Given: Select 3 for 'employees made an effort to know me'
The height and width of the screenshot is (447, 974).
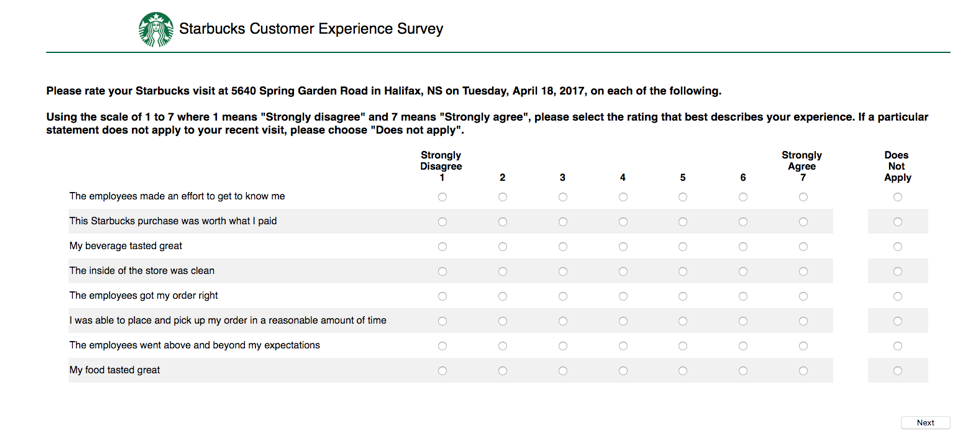Looking at the screenshot, I should tap(563, 197).
